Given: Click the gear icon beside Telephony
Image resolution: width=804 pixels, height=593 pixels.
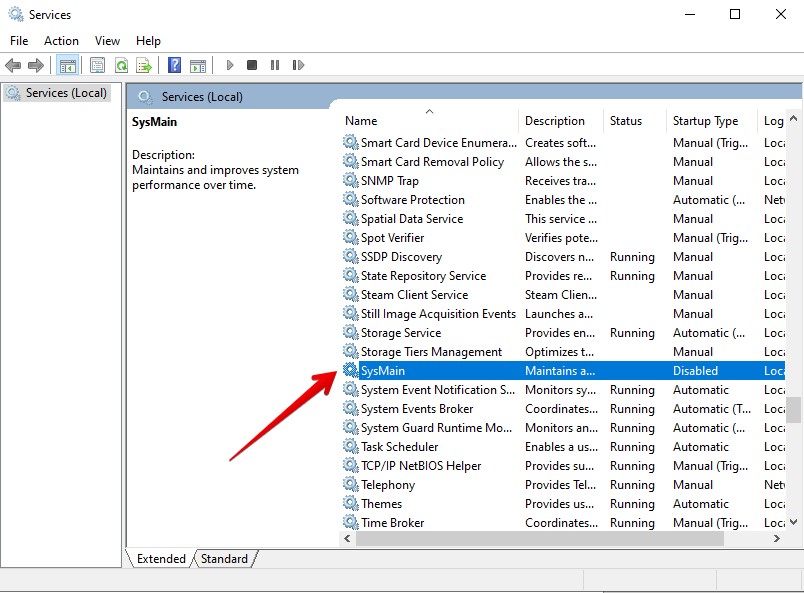Looking at the screenshot, I should 351,484.
